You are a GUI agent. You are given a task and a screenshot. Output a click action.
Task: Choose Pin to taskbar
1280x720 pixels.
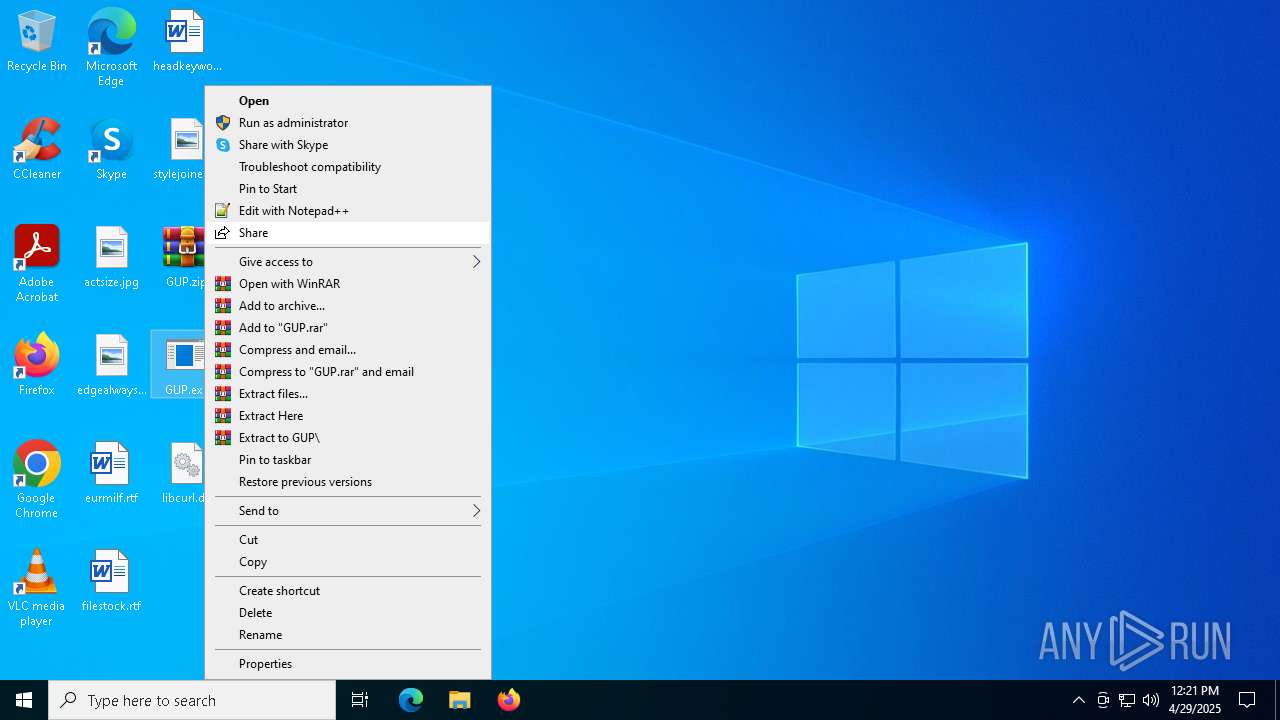tap(347, 460)
